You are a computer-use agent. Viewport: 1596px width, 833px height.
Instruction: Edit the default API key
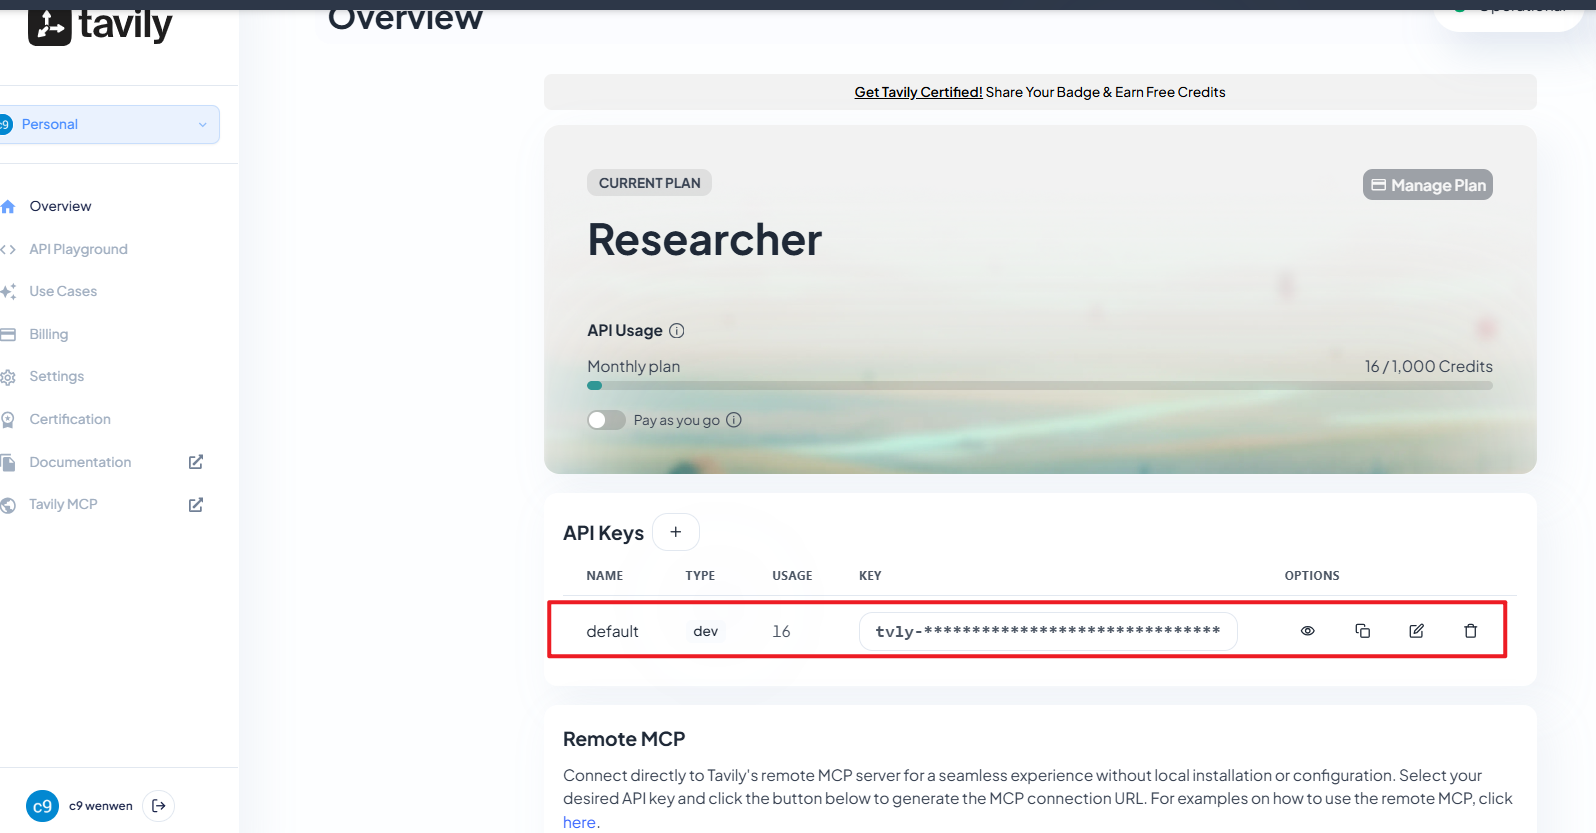click(1416, 631)
